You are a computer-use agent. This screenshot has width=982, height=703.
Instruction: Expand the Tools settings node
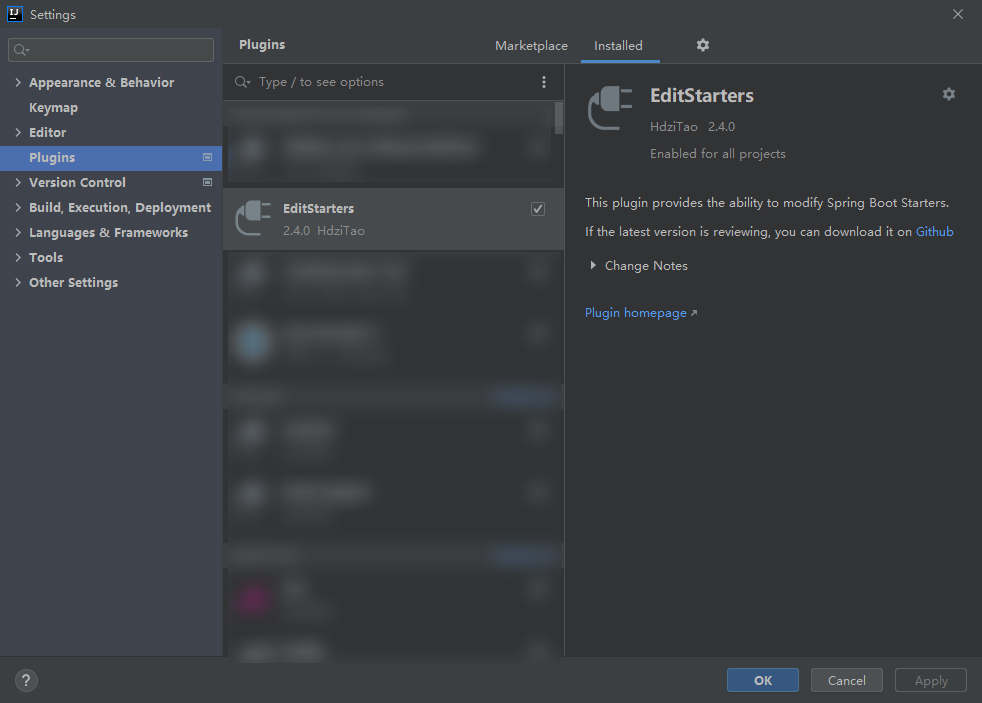coord(18,257)
